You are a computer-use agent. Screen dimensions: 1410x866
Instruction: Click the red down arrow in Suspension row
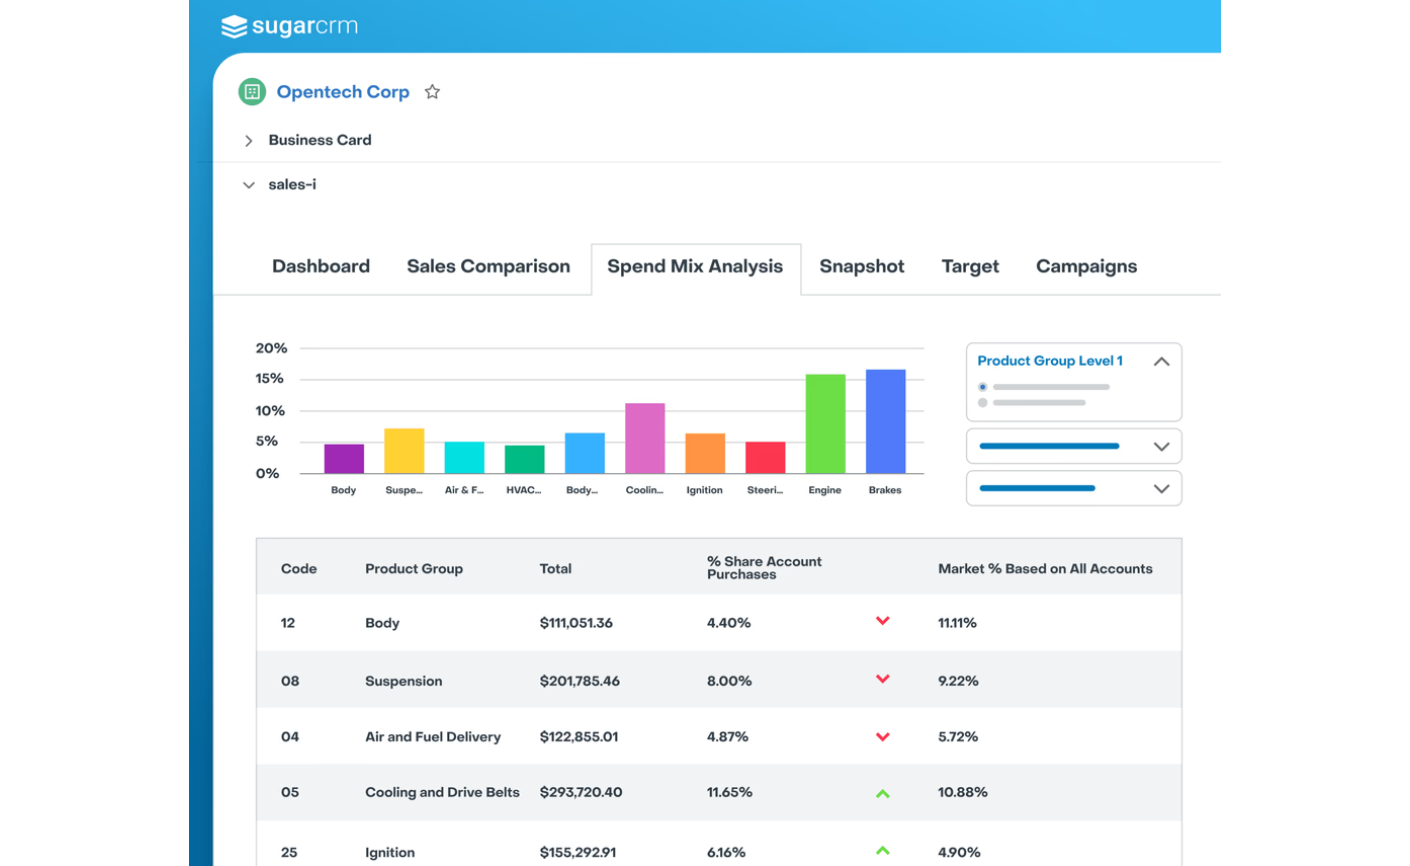click(883, 679)
